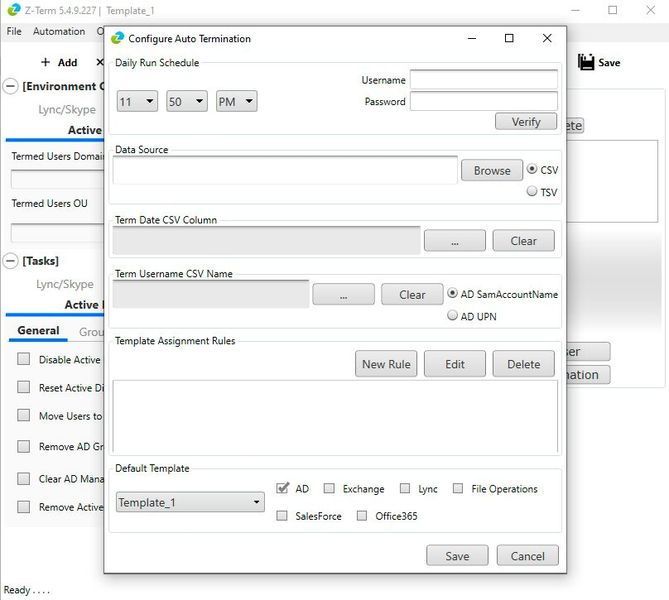Enable the Office365 checkbox
Screen dimensions: 669x600
(x=362, y=516)
